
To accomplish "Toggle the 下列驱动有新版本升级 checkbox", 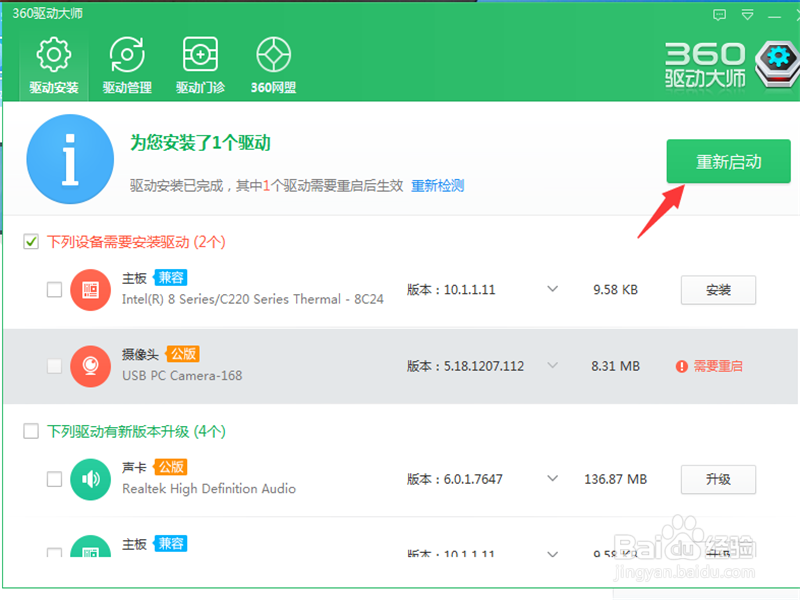I will click(31, 431).
